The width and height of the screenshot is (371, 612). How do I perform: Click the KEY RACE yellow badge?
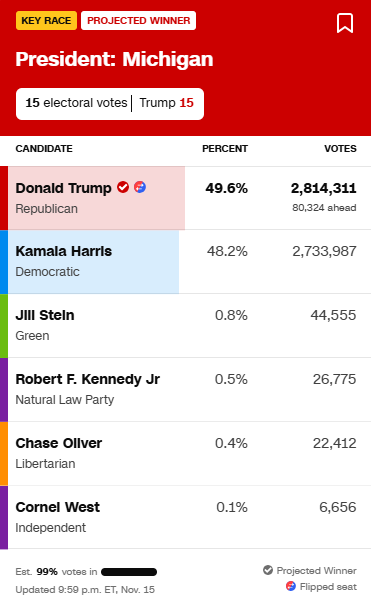(x=46, y=21)
